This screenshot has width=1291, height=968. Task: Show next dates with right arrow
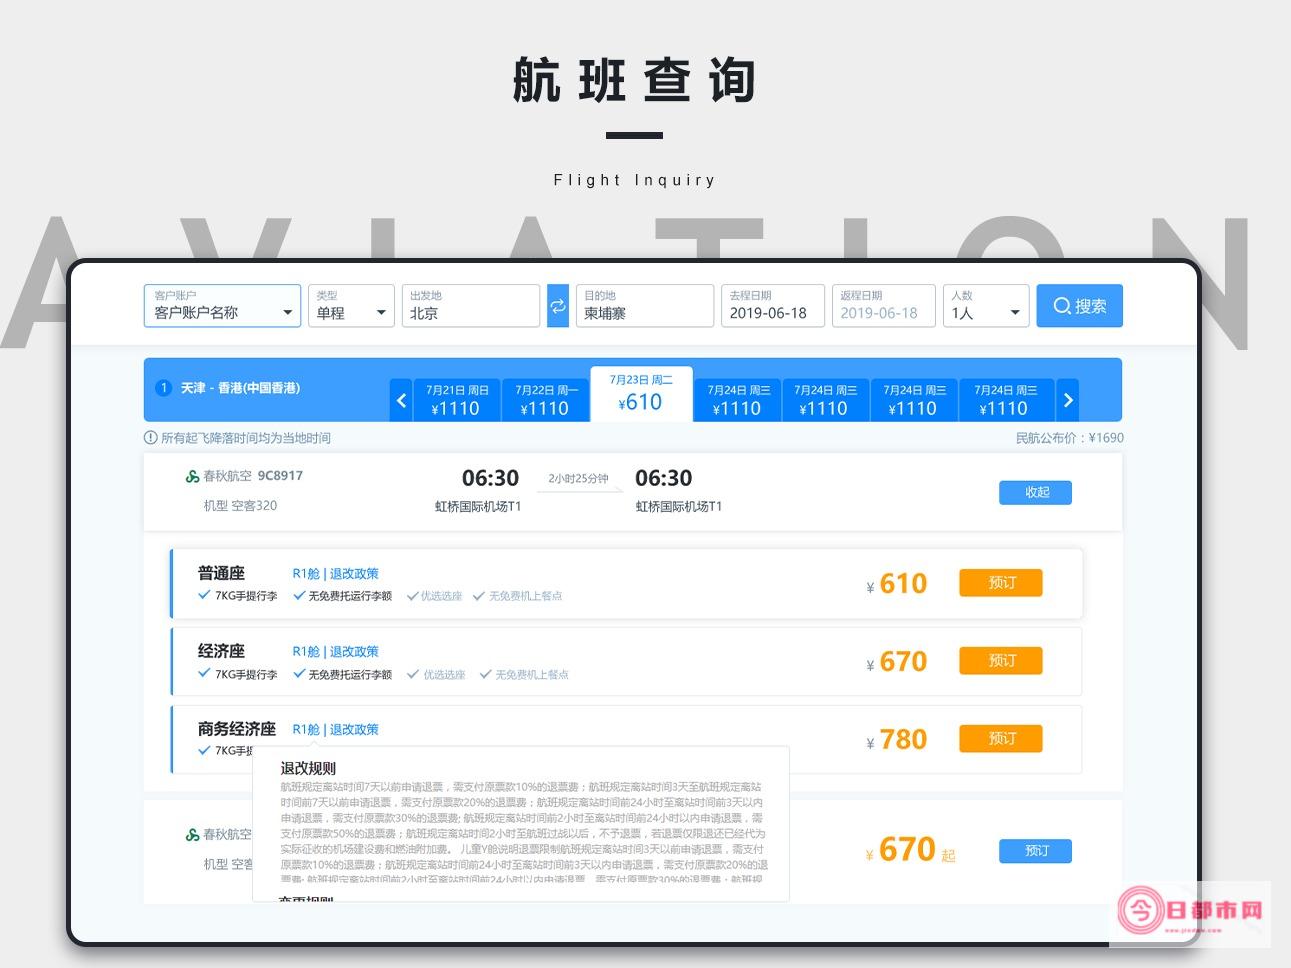(1068, 400)
